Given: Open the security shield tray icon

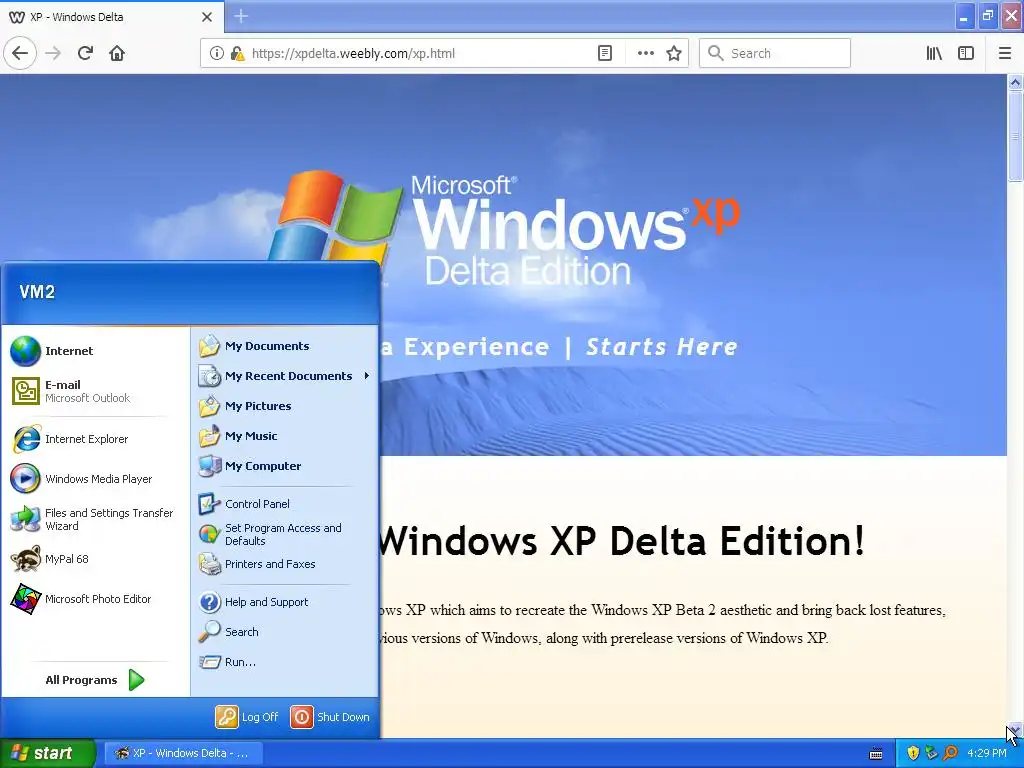Looking at the screenshot, I should pyautogui.click(x=913, y=754).
